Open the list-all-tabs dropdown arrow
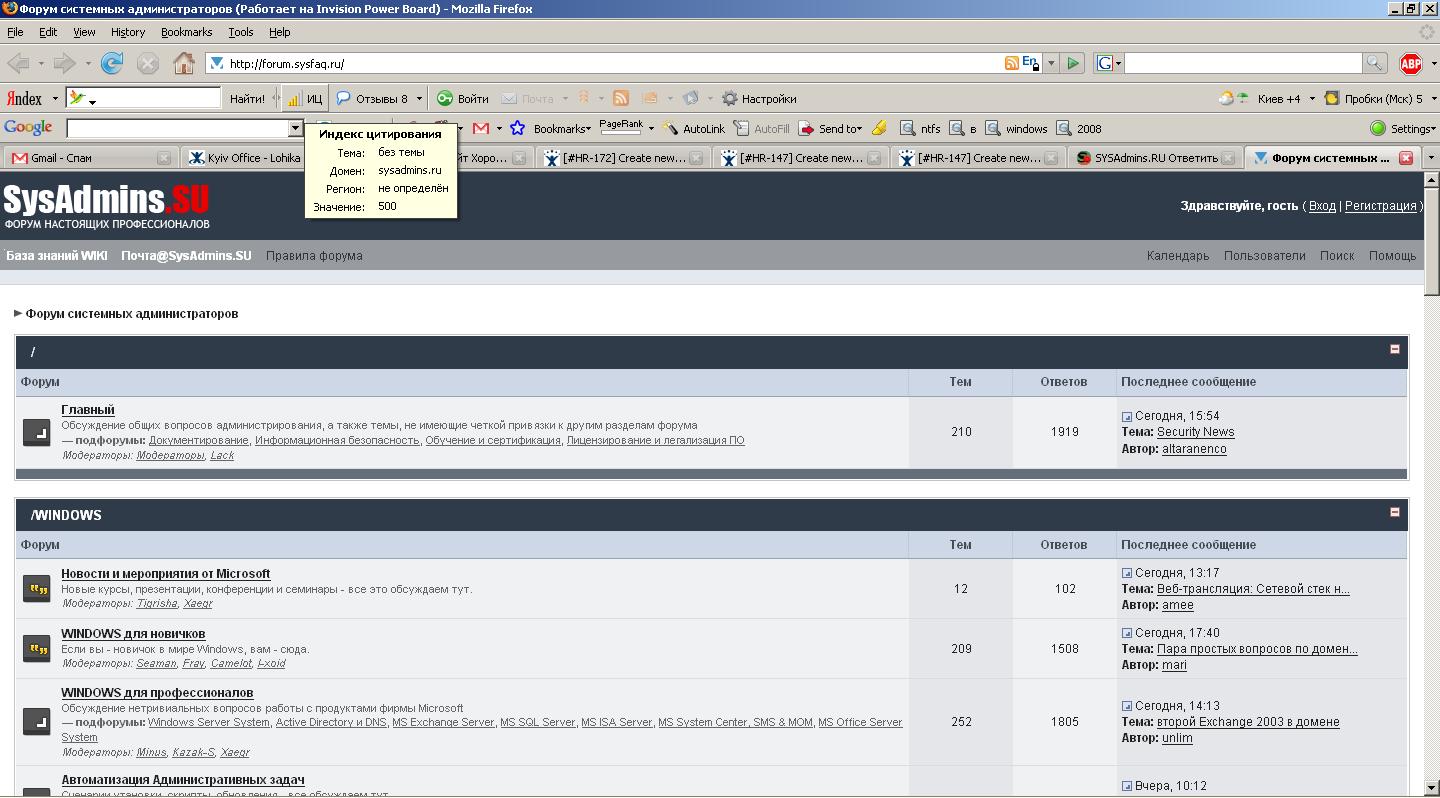1440x798 pixels. tap(1430, 157)
